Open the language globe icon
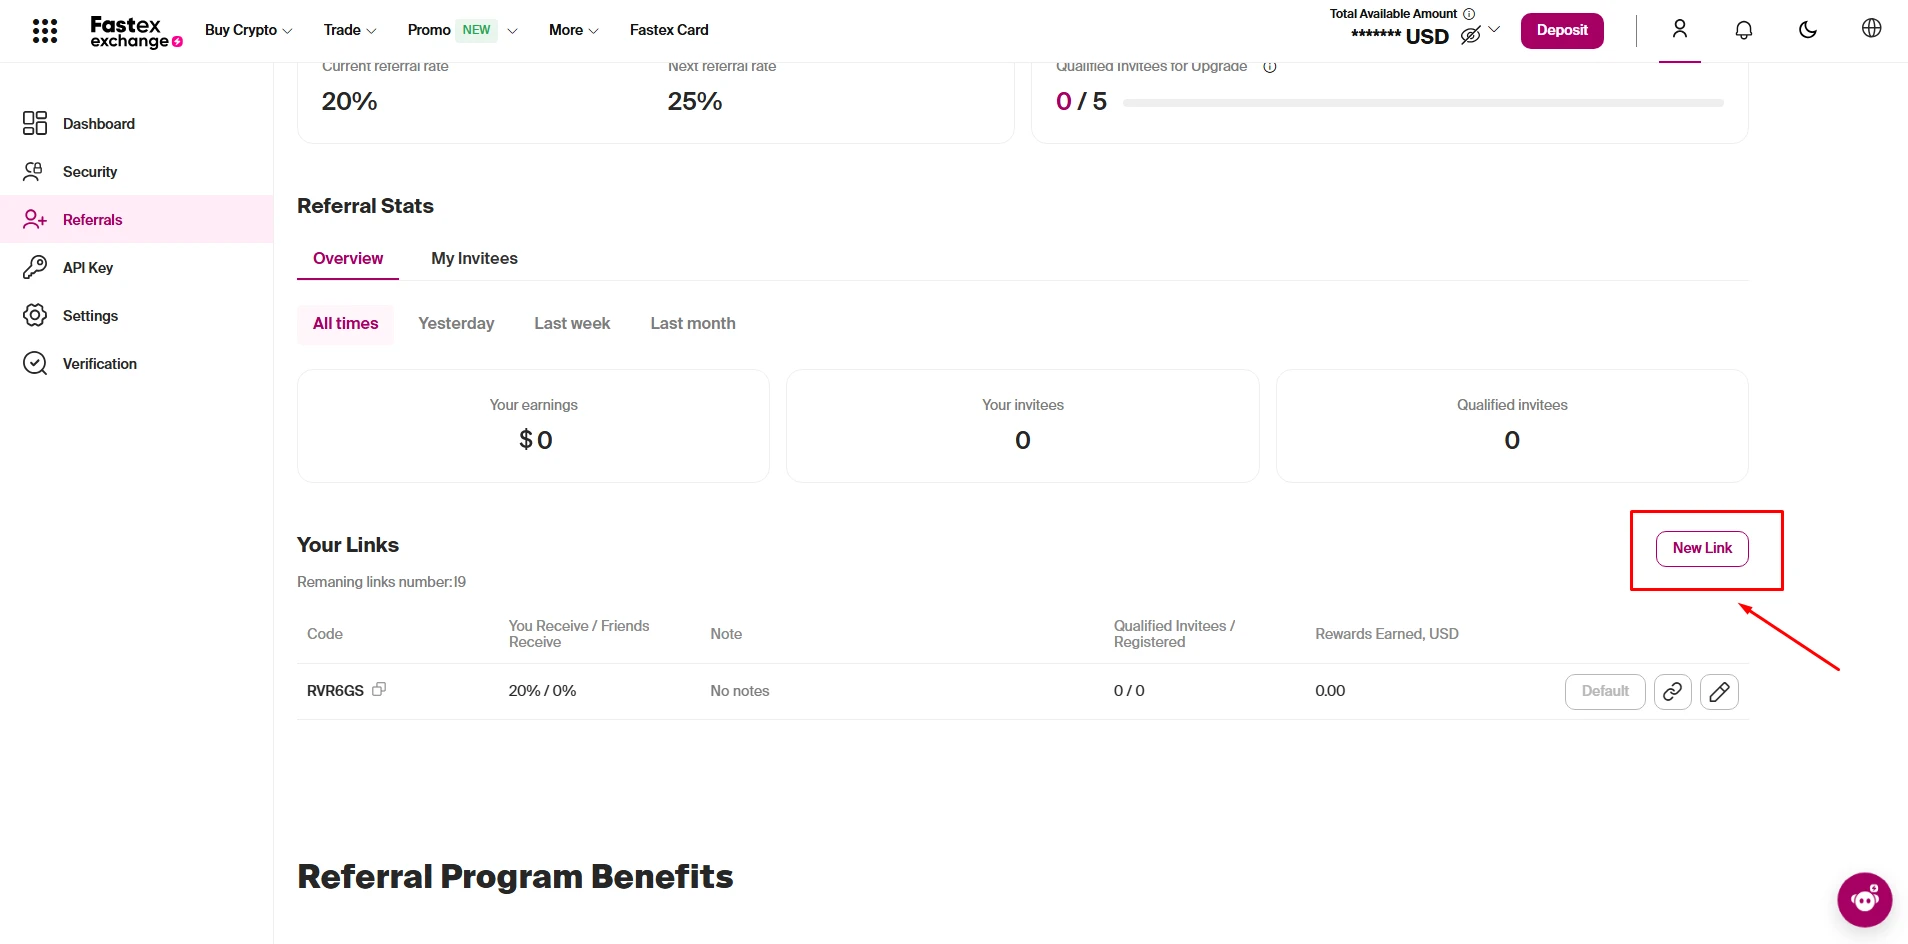 (1871, 29)
